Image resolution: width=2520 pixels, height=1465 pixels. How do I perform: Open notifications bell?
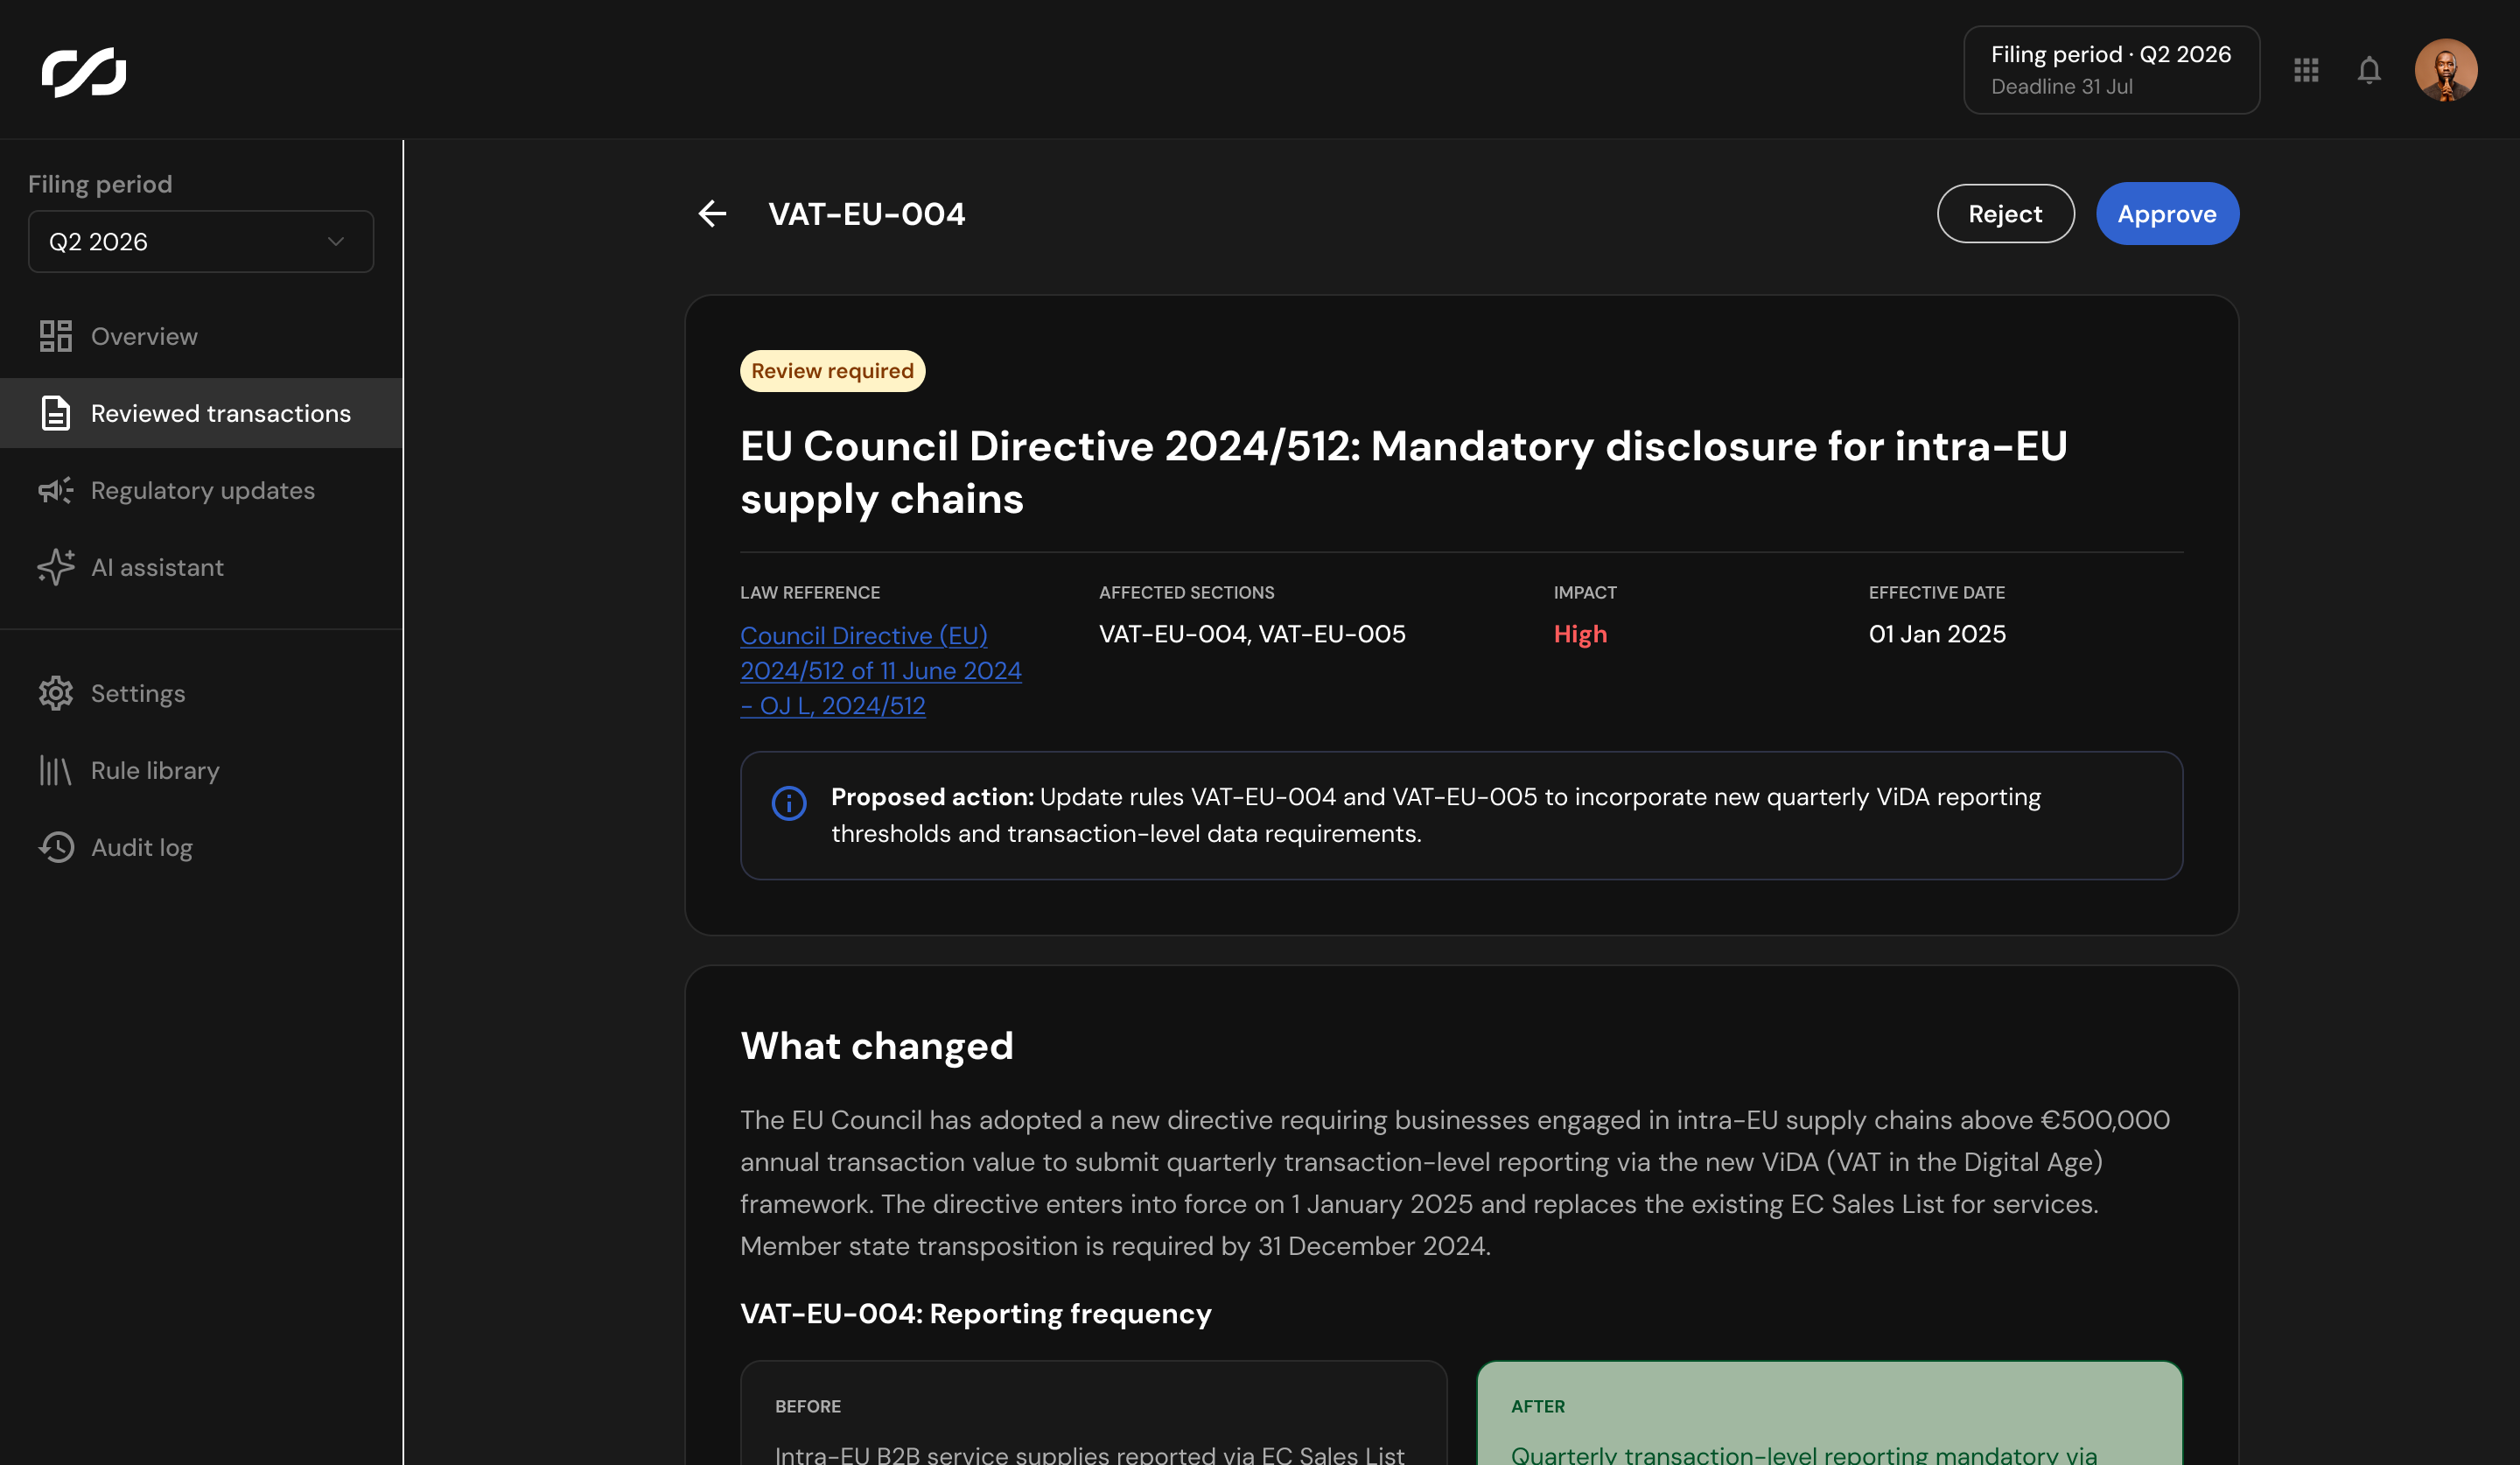click(x=2369, y=70)
